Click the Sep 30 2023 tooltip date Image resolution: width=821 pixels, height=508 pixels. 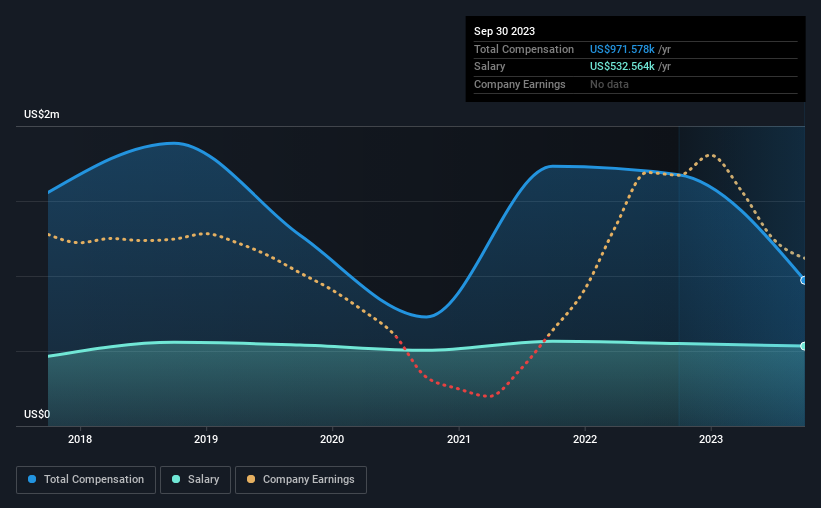(x=504, y=31)
